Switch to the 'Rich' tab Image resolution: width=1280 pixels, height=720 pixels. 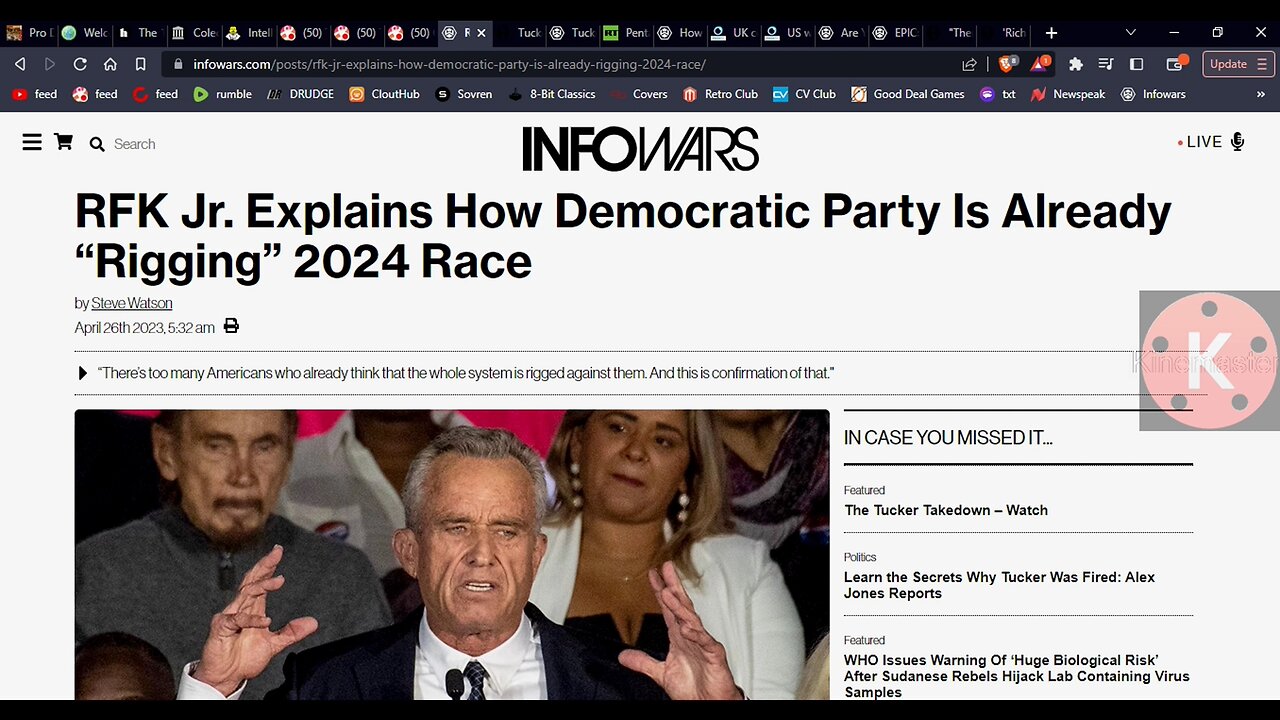pos(1004,33)
